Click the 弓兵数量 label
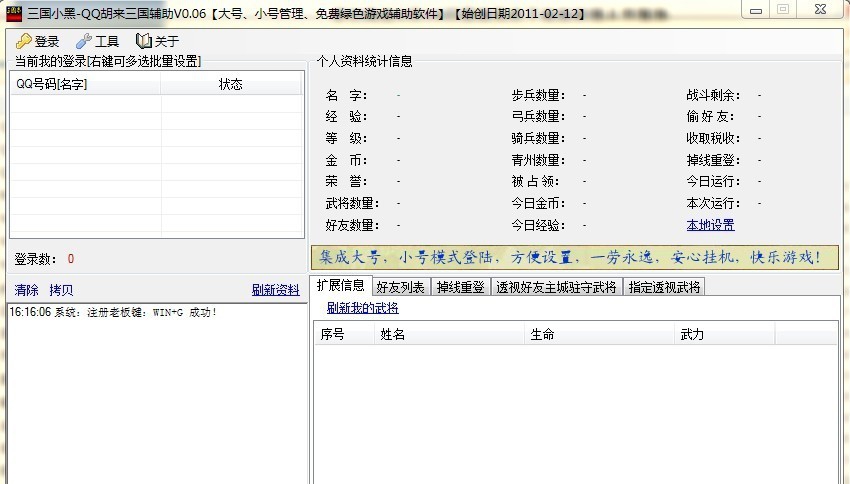This screenshot has width=850, height=484. click(x=538, y=117)
